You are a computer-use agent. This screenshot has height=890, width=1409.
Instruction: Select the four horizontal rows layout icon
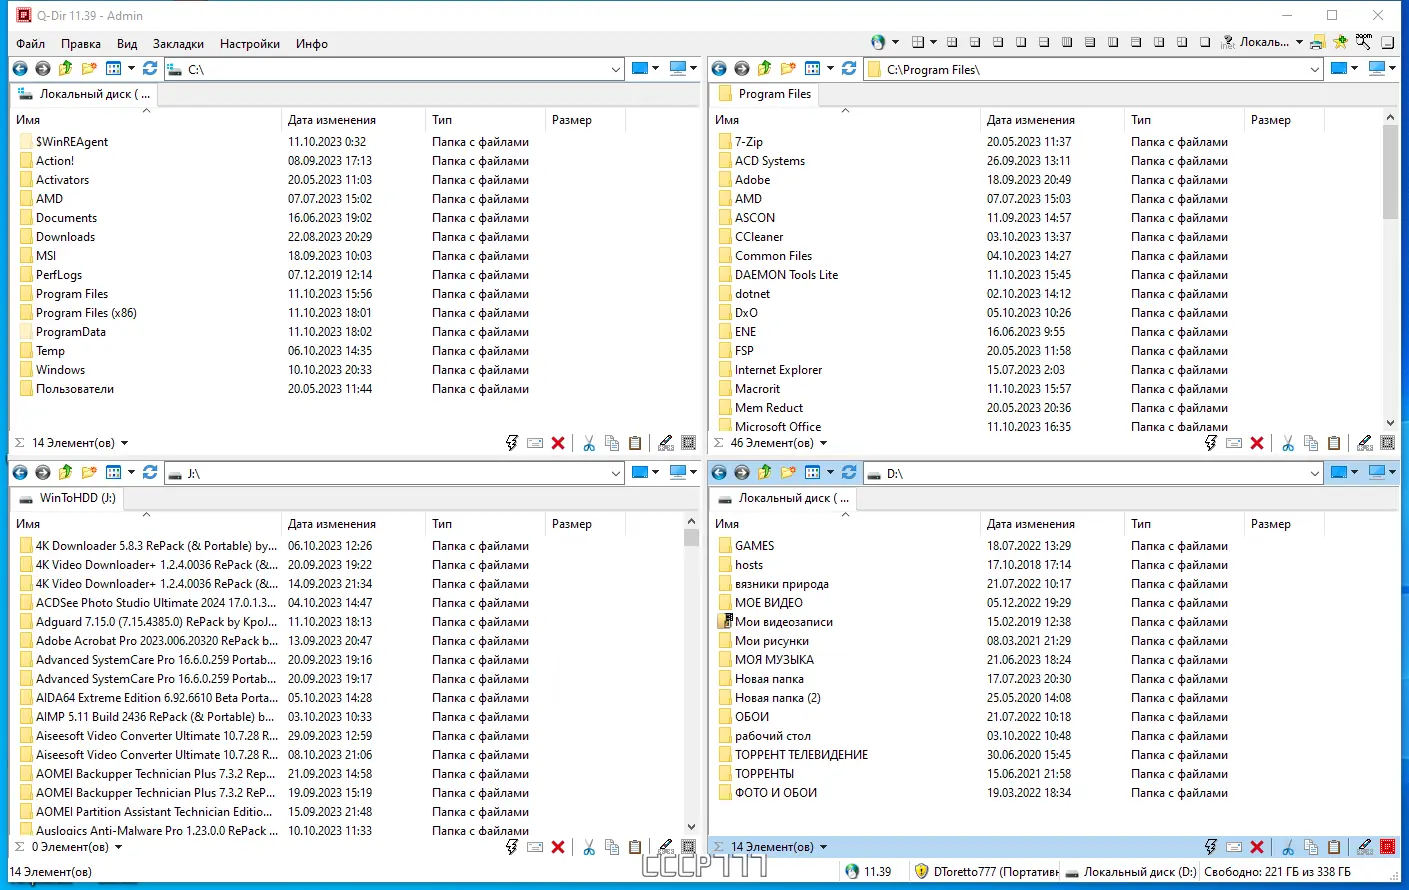1090,42
